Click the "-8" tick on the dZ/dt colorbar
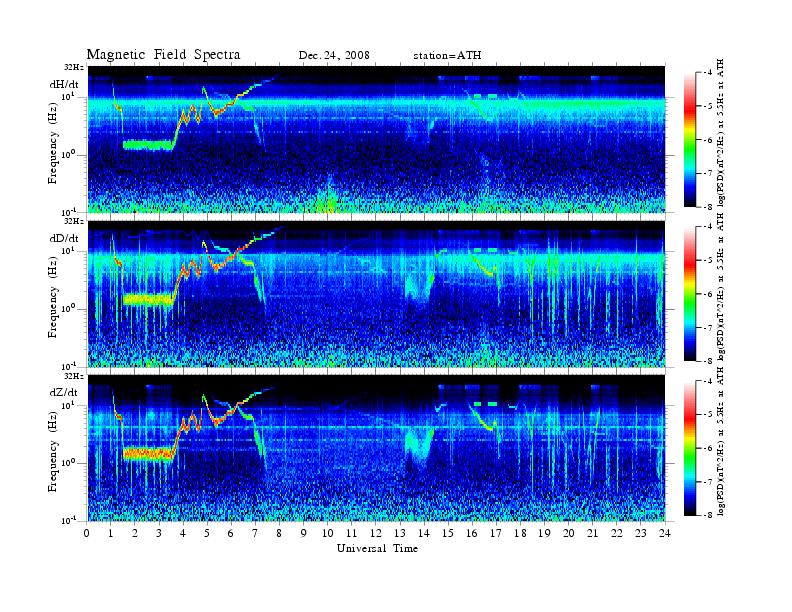This screenshot has height=612, width=792. 708,515
